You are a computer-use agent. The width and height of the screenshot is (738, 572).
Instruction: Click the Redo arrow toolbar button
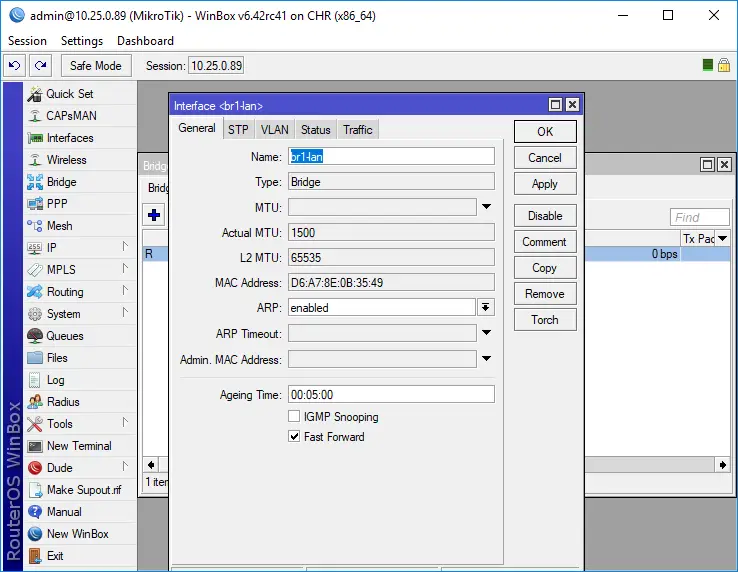(x=40, y=65)
